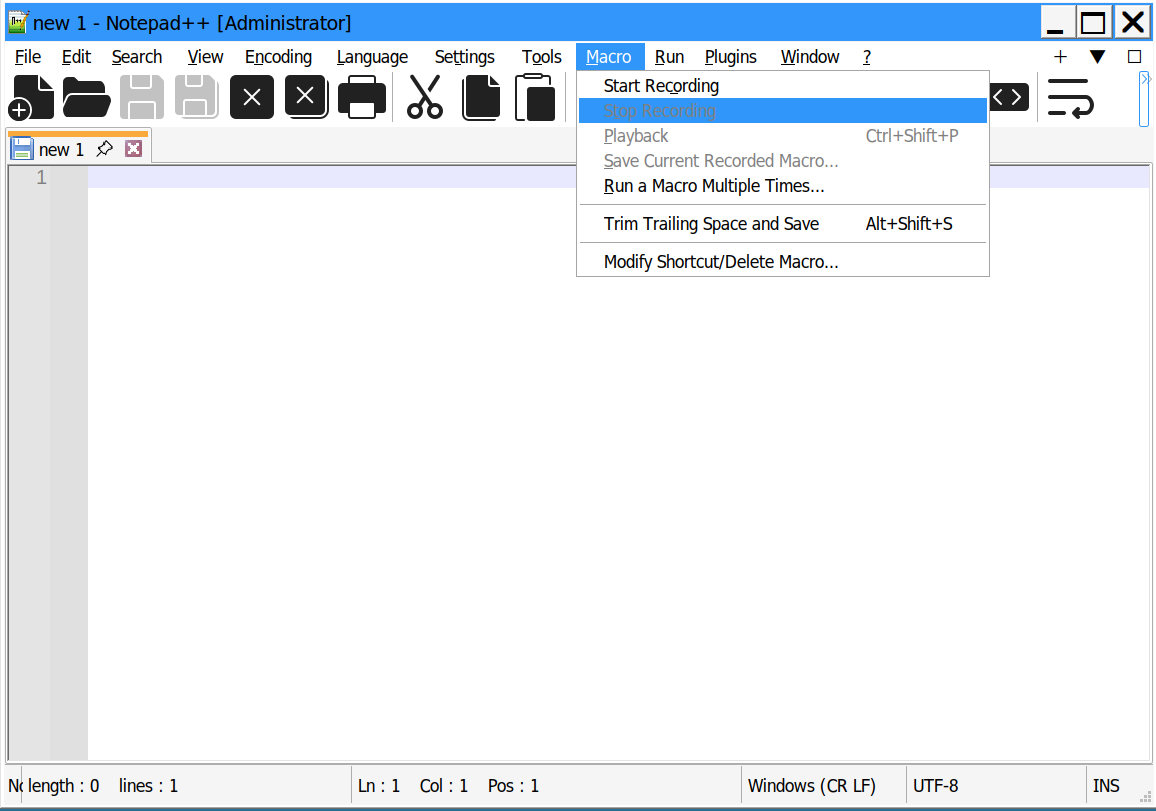Open the tab list dropdown arrow
This screenshot has height=811, width=1156.
(x=1097, y=57)
